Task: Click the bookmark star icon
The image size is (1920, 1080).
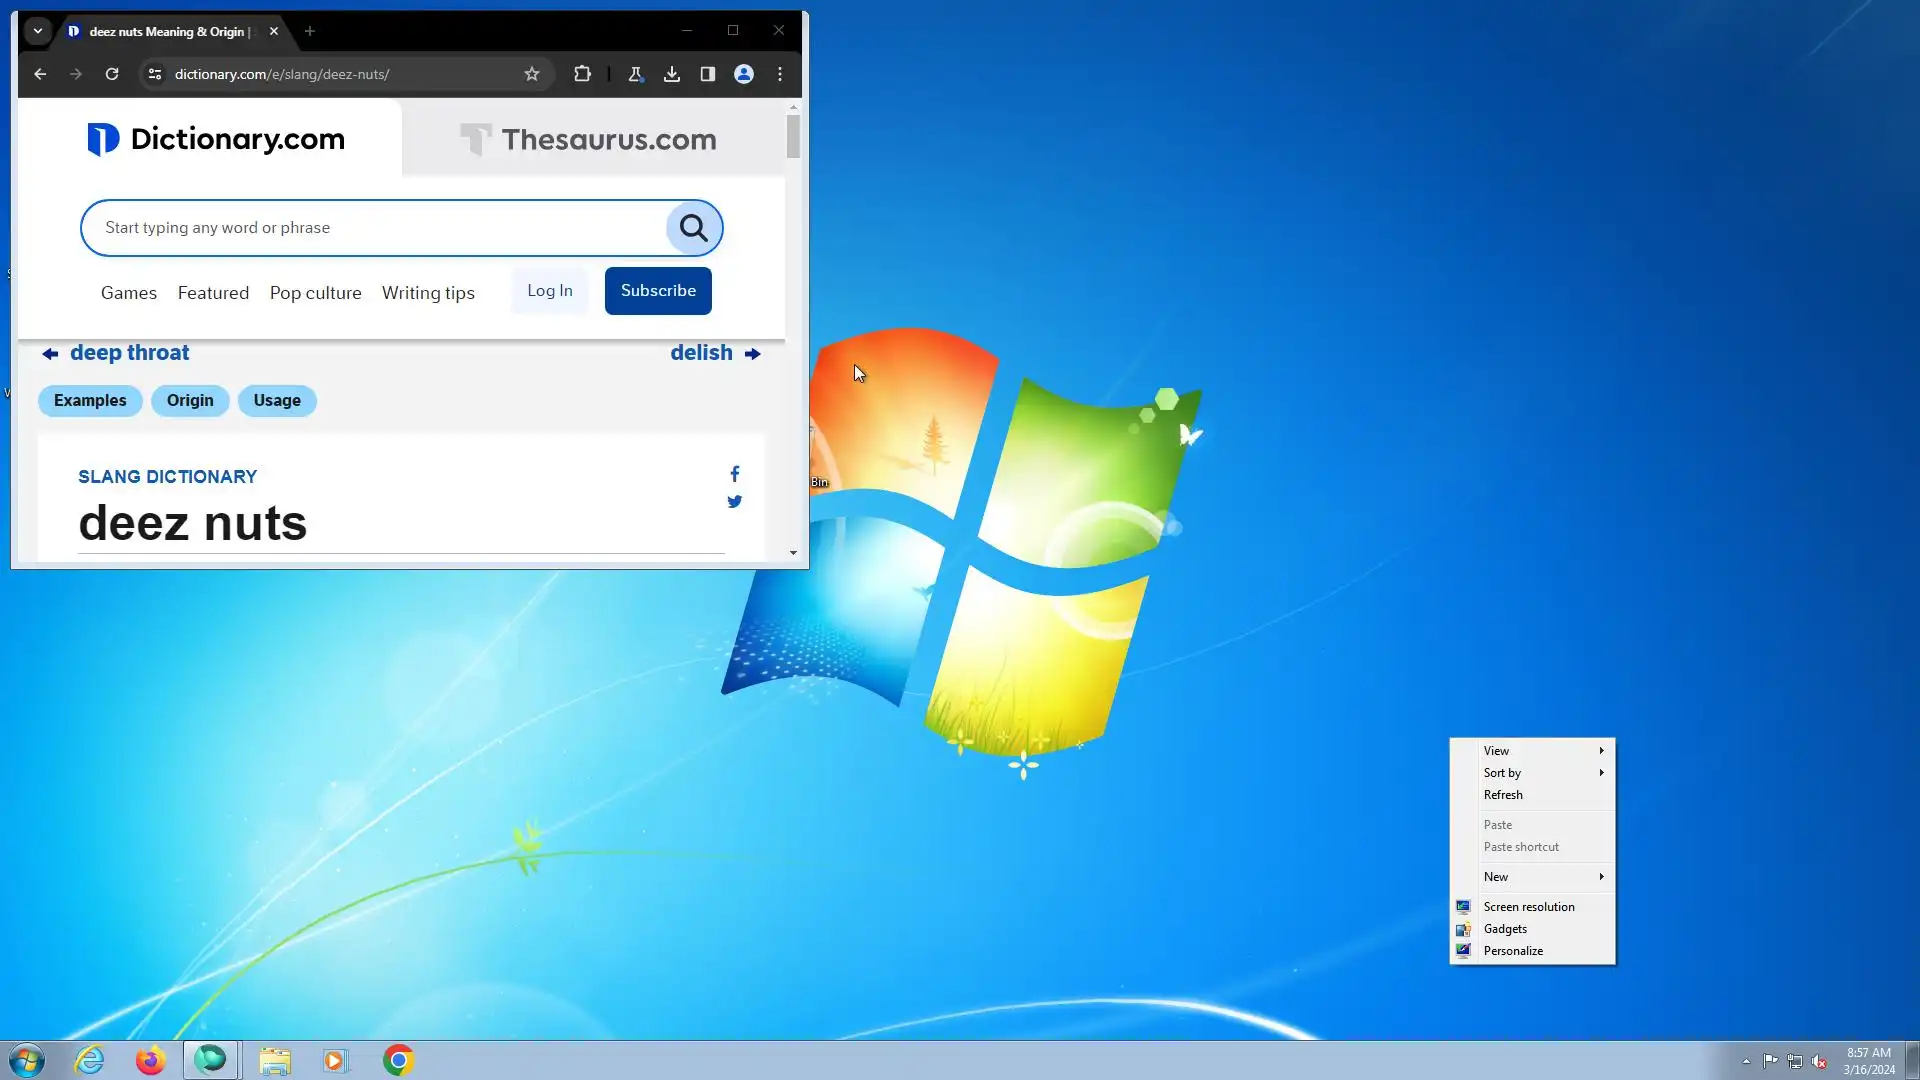Action: click(532, 74)
